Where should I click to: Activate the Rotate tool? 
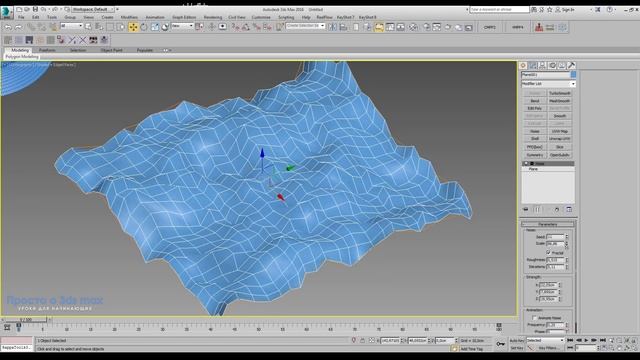(144, 27)
